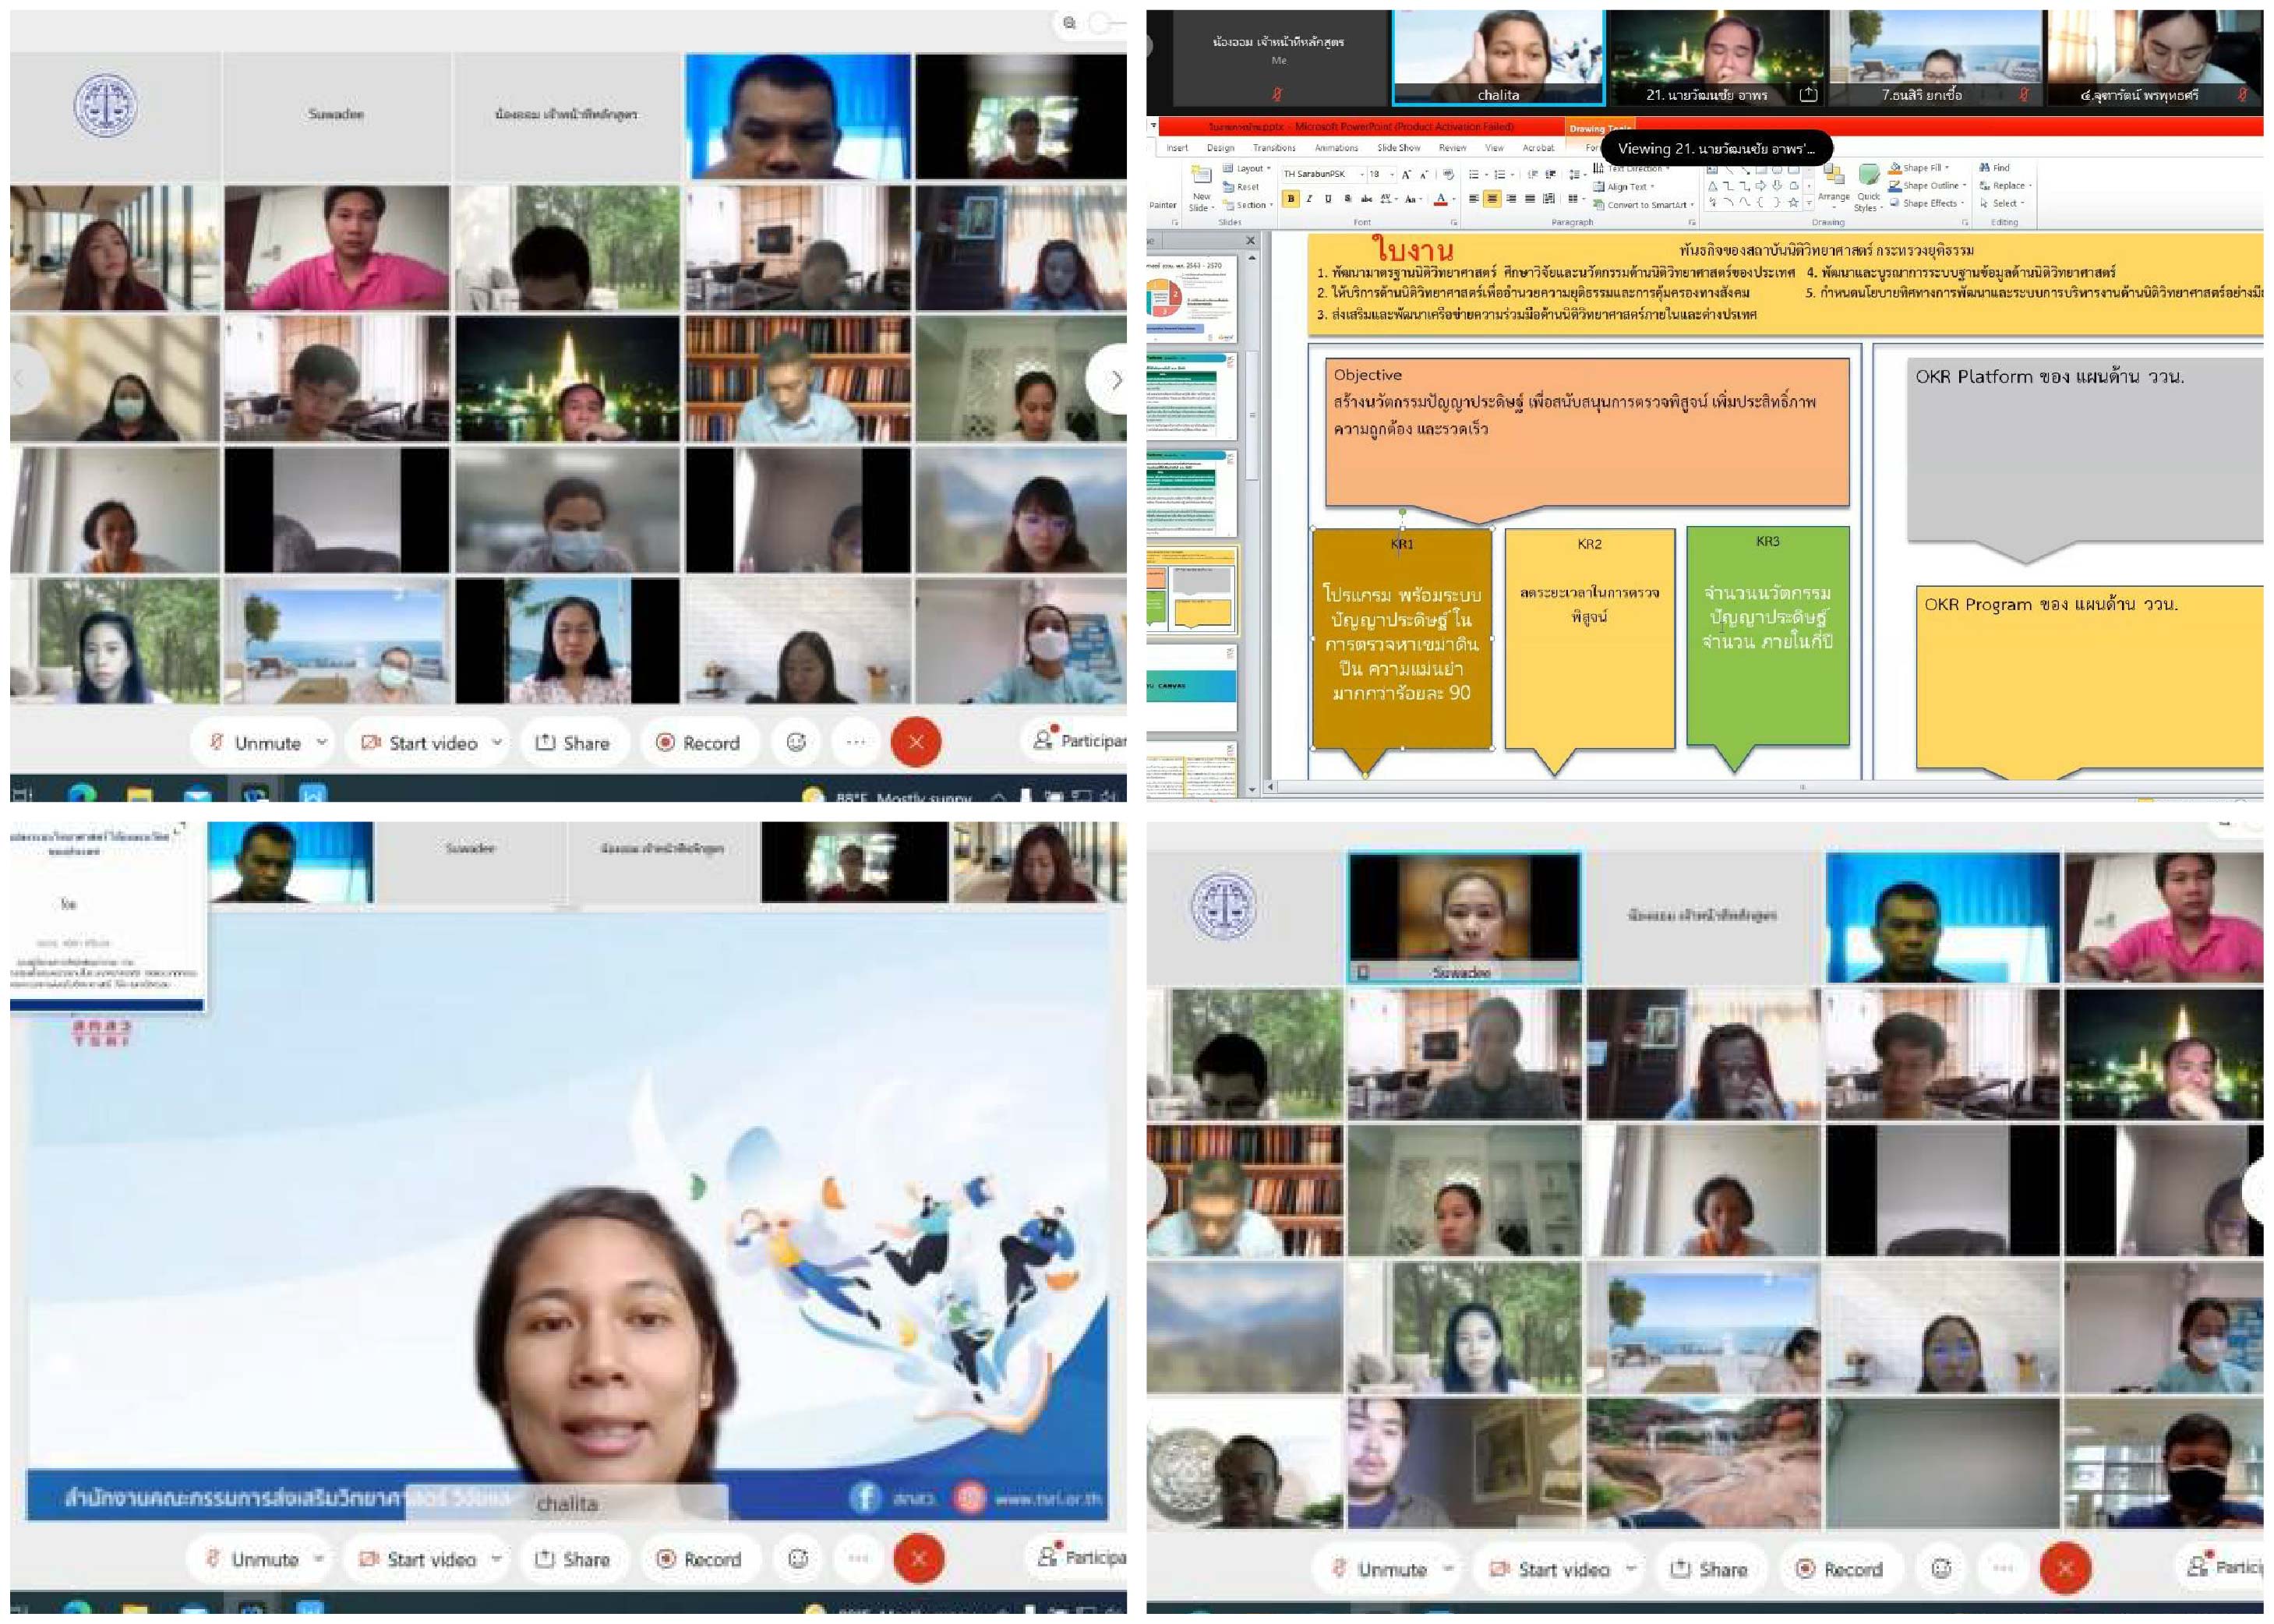Viewport: 2274px width, 1624px height.
Task: Switch to the Design ribbon tab
Action: [x=1220, y=148]
